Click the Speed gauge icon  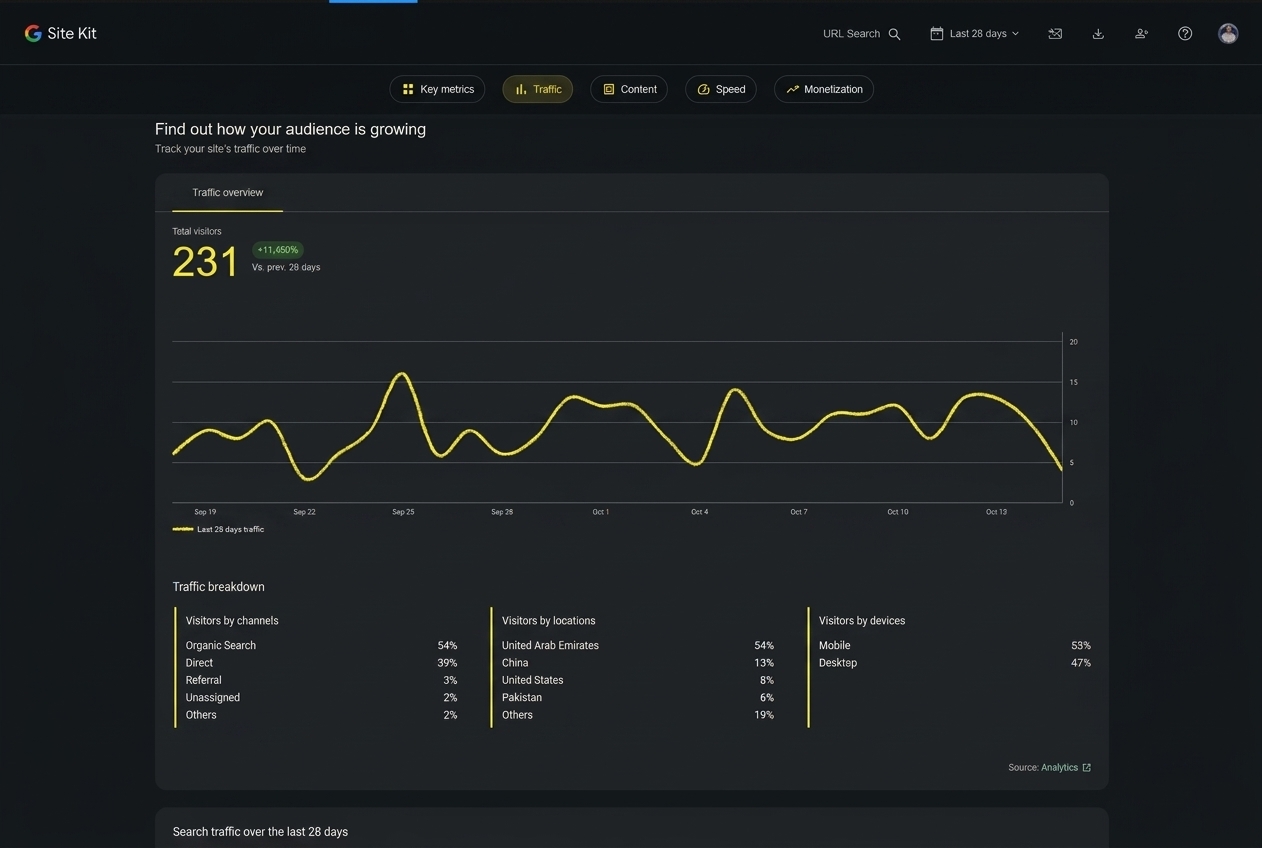tap(703, 89)
